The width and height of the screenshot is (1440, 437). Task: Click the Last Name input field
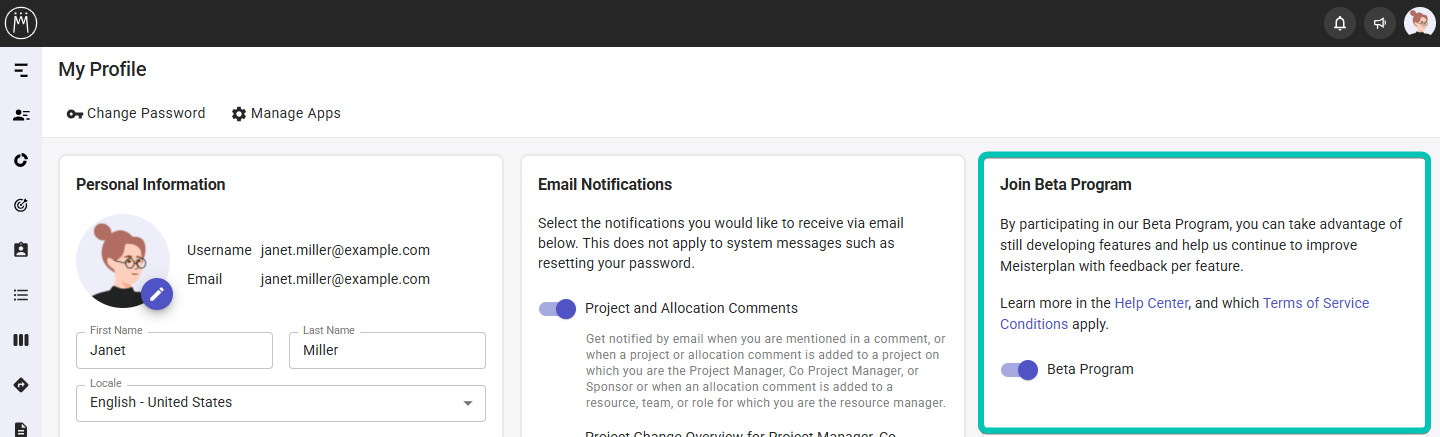coord(387,351)
